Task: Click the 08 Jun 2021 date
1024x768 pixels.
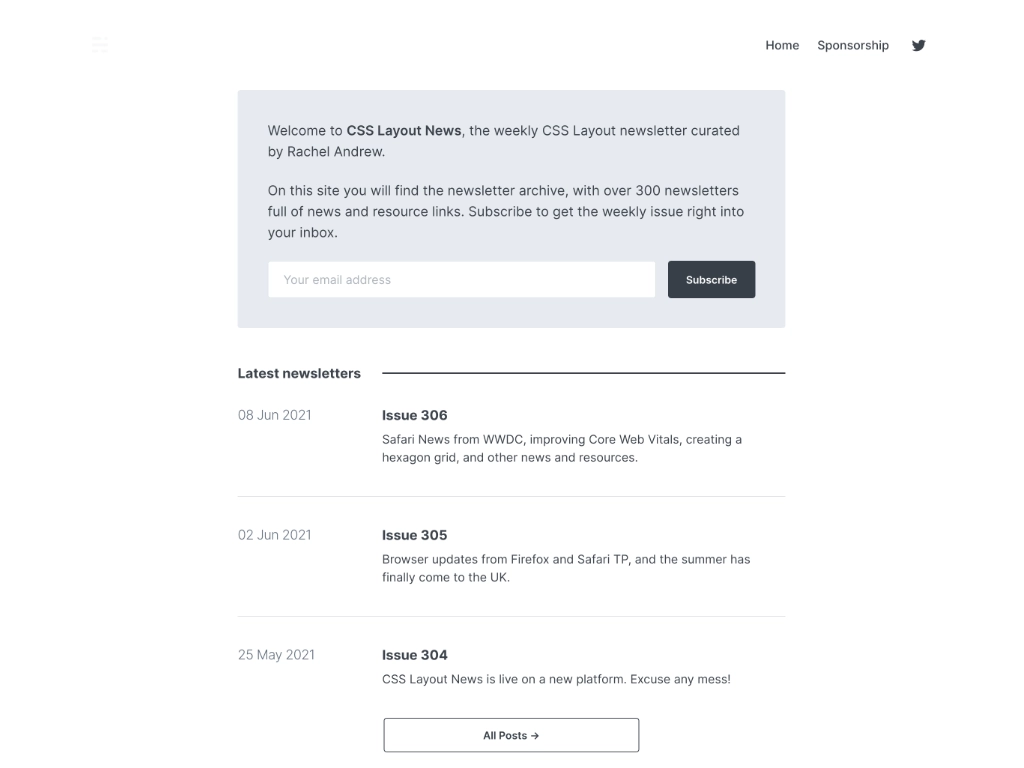Action: [275, 415]
